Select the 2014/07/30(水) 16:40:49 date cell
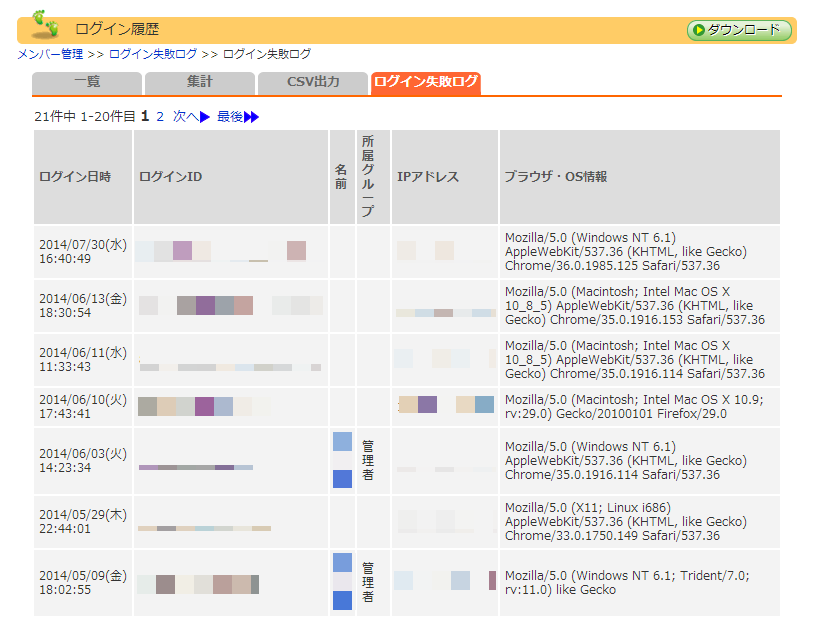 pos(83,252)
